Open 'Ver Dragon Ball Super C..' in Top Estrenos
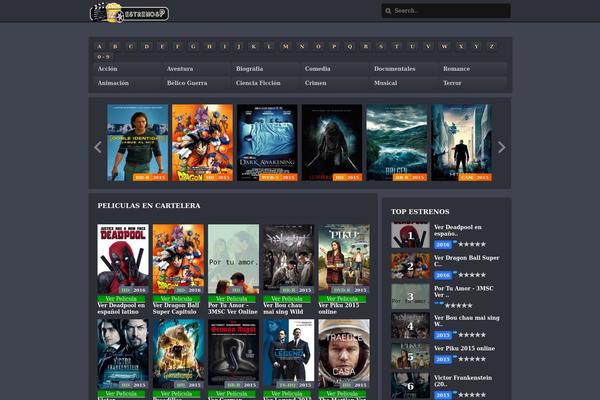600x400 pixels. 466,261
